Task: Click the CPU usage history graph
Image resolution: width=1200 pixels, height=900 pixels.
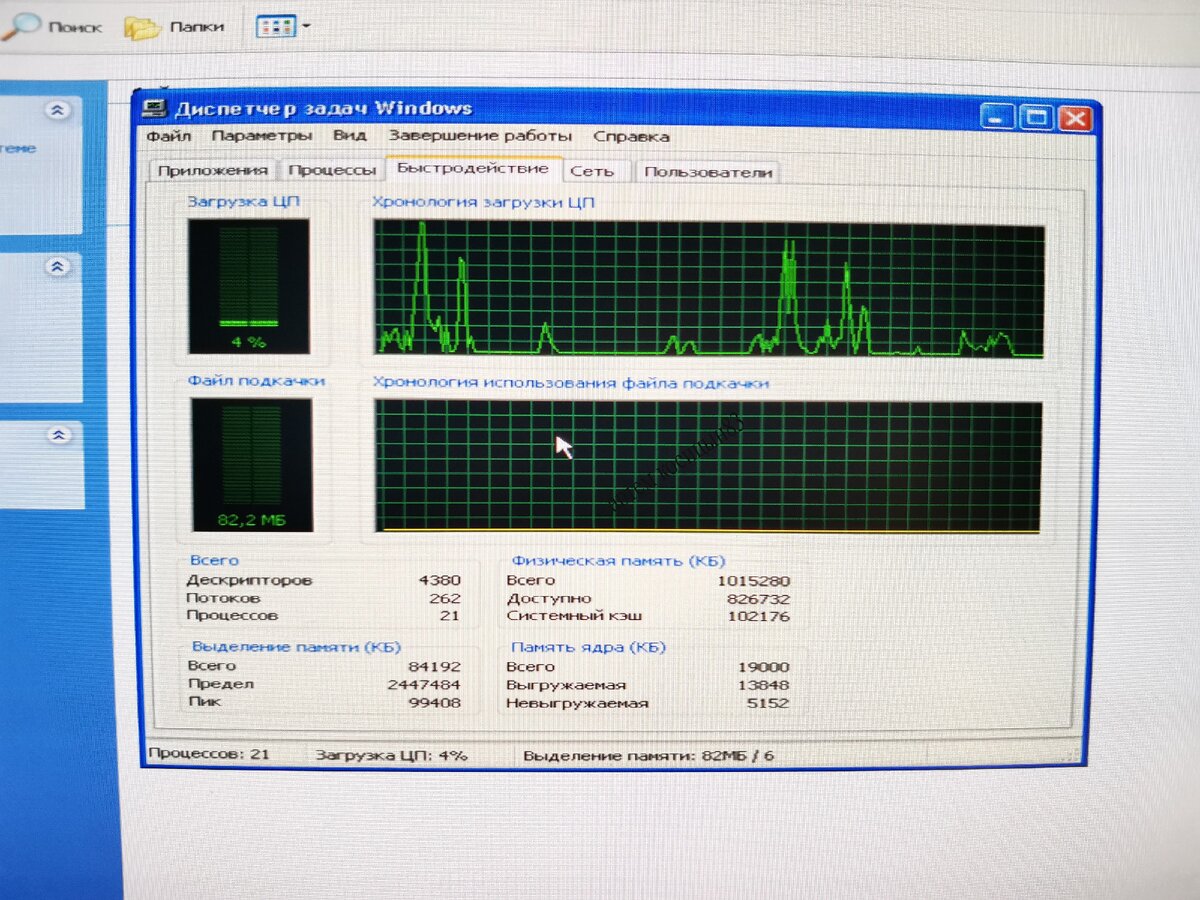Action: (x=709, y=290)
